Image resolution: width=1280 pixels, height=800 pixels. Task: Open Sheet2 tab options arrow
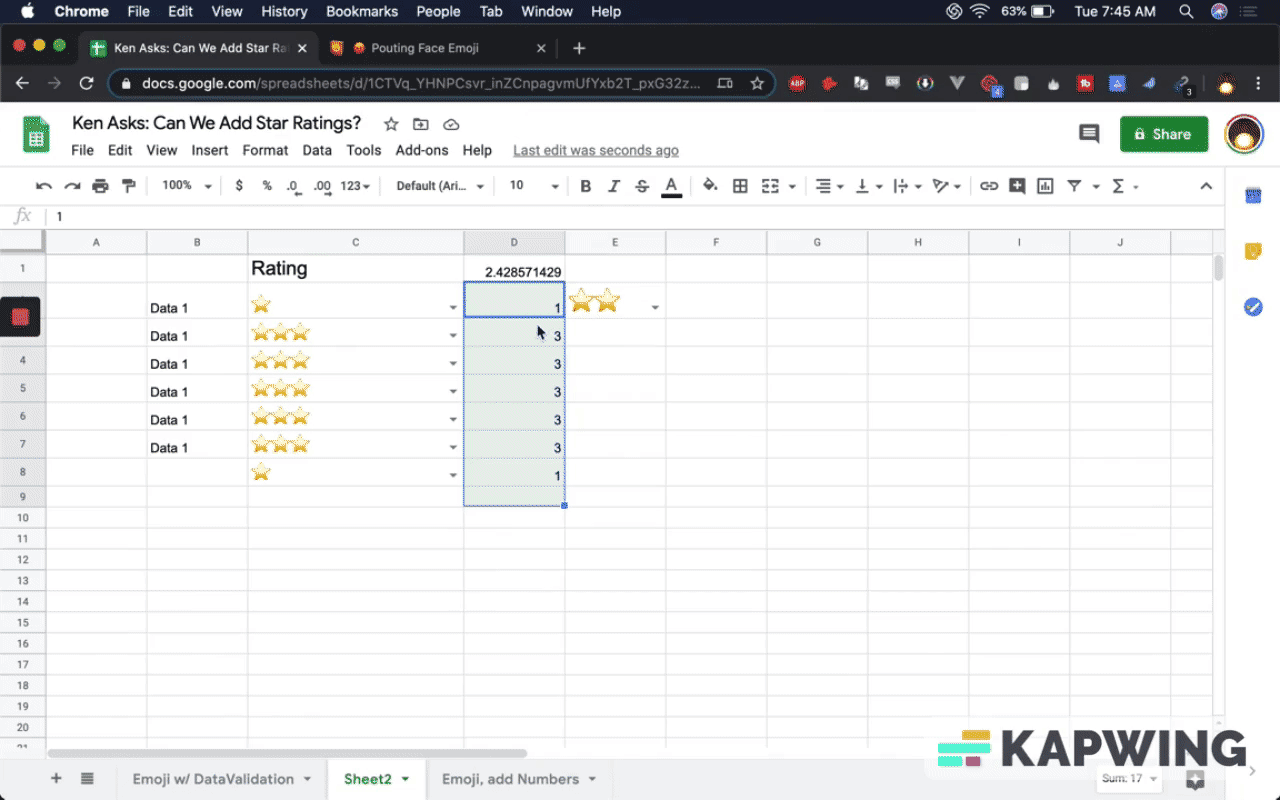click(406, 780)
